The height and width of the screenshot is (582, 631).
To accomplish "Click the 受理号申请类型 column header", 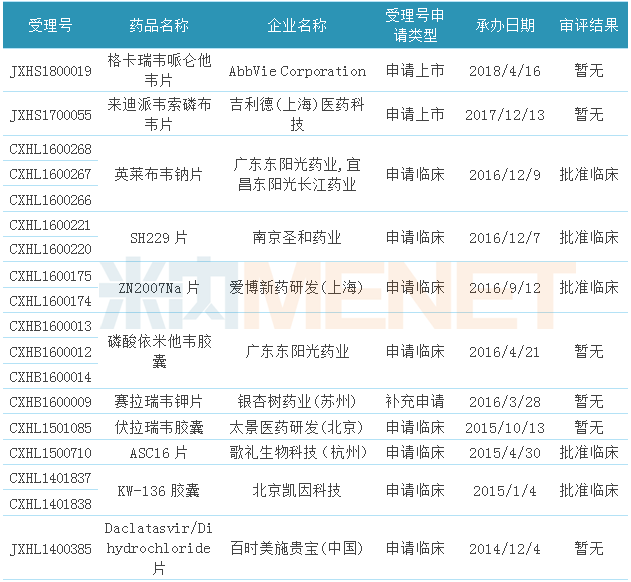I will pyautogui.click(x=415, y=26).
